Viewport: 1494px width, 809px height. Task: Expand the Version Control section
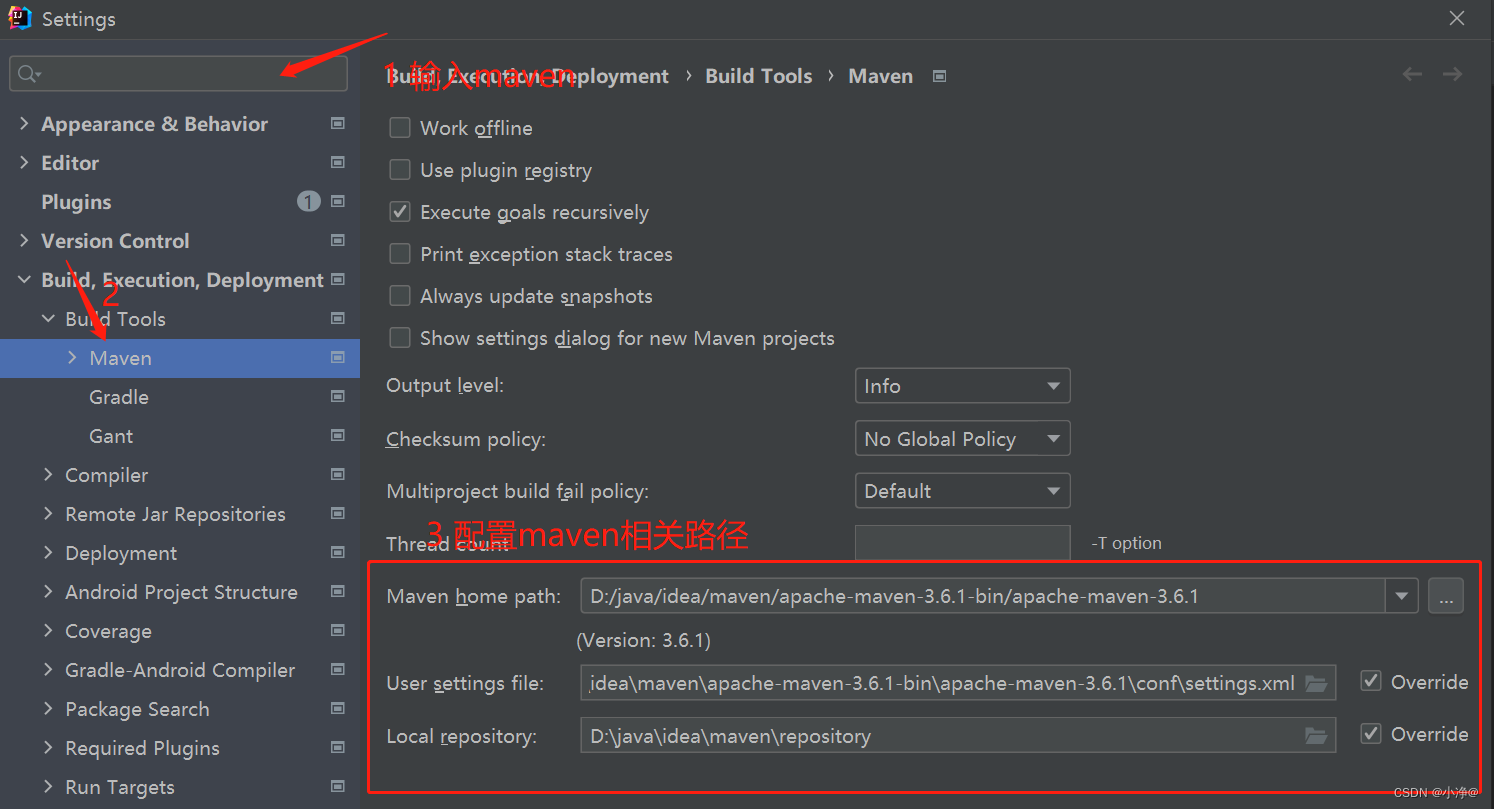pos(24,241)
